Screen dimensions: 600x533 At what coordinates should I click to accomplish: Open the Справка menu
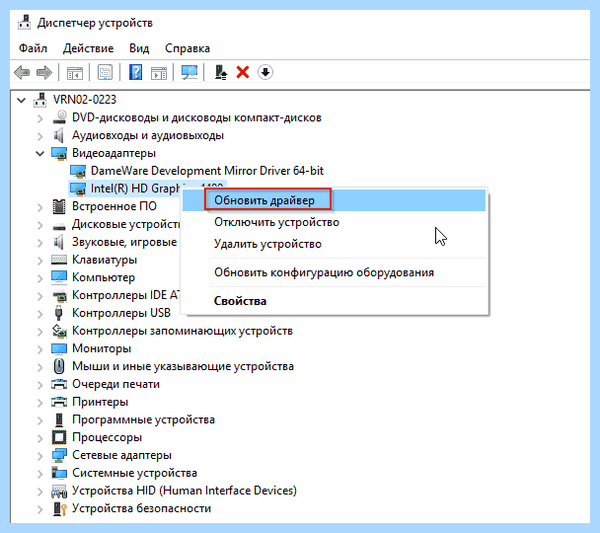188,48
